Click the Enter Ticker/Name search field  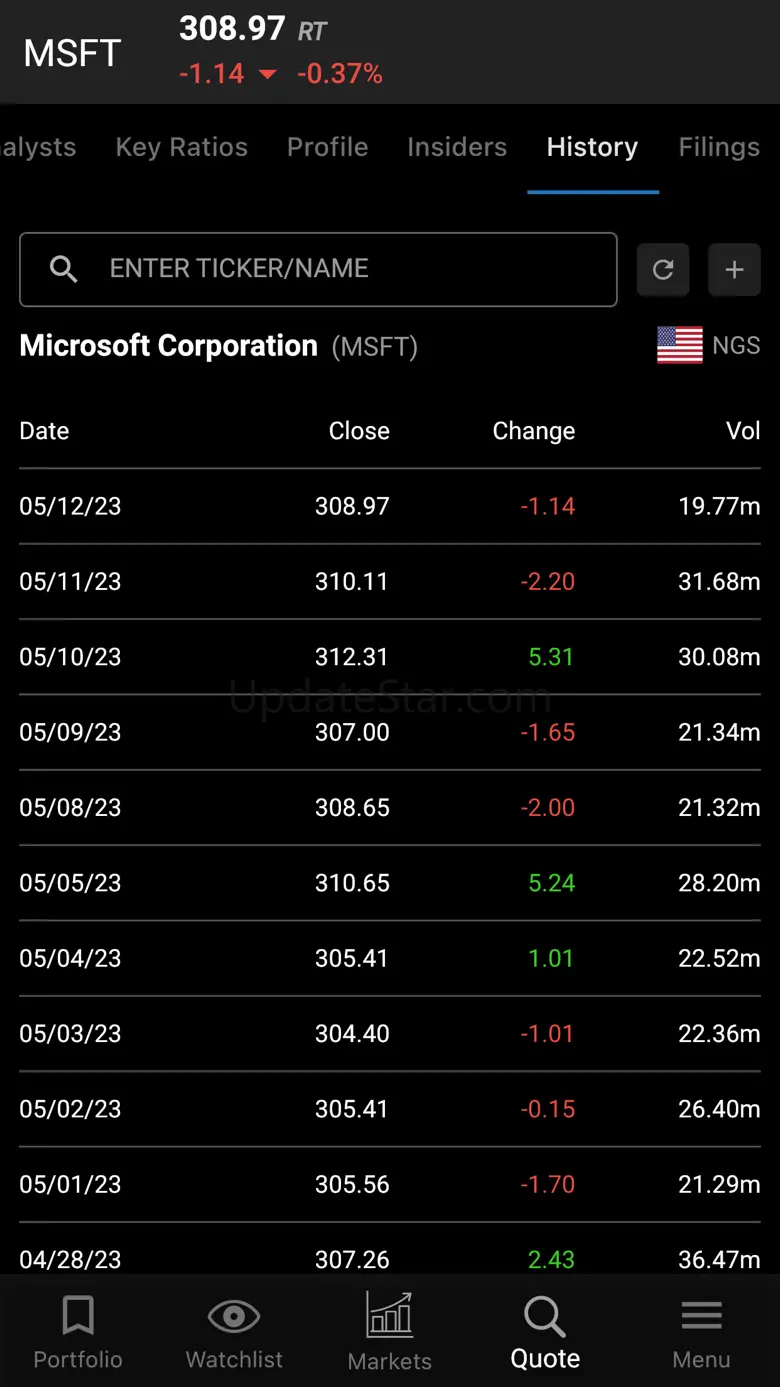click(340, 269)
